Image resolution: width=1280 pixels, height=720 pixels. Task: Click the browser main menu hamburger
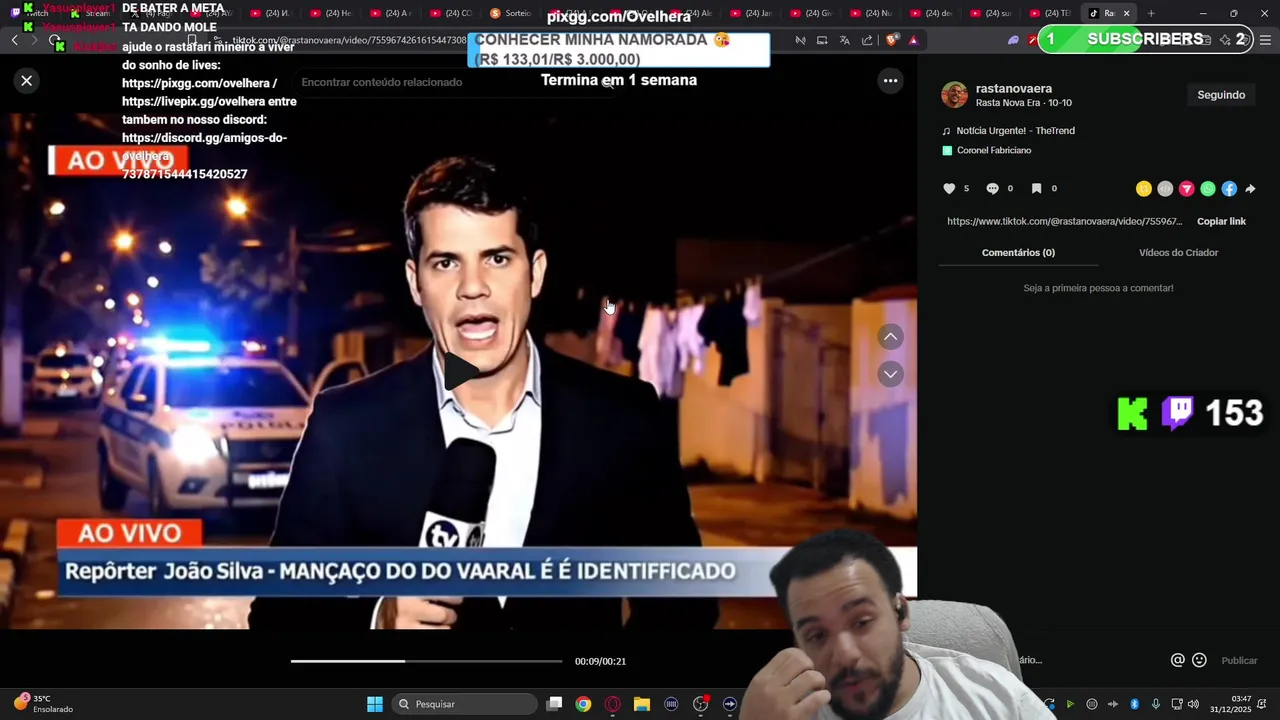[x=1265, y=40]
